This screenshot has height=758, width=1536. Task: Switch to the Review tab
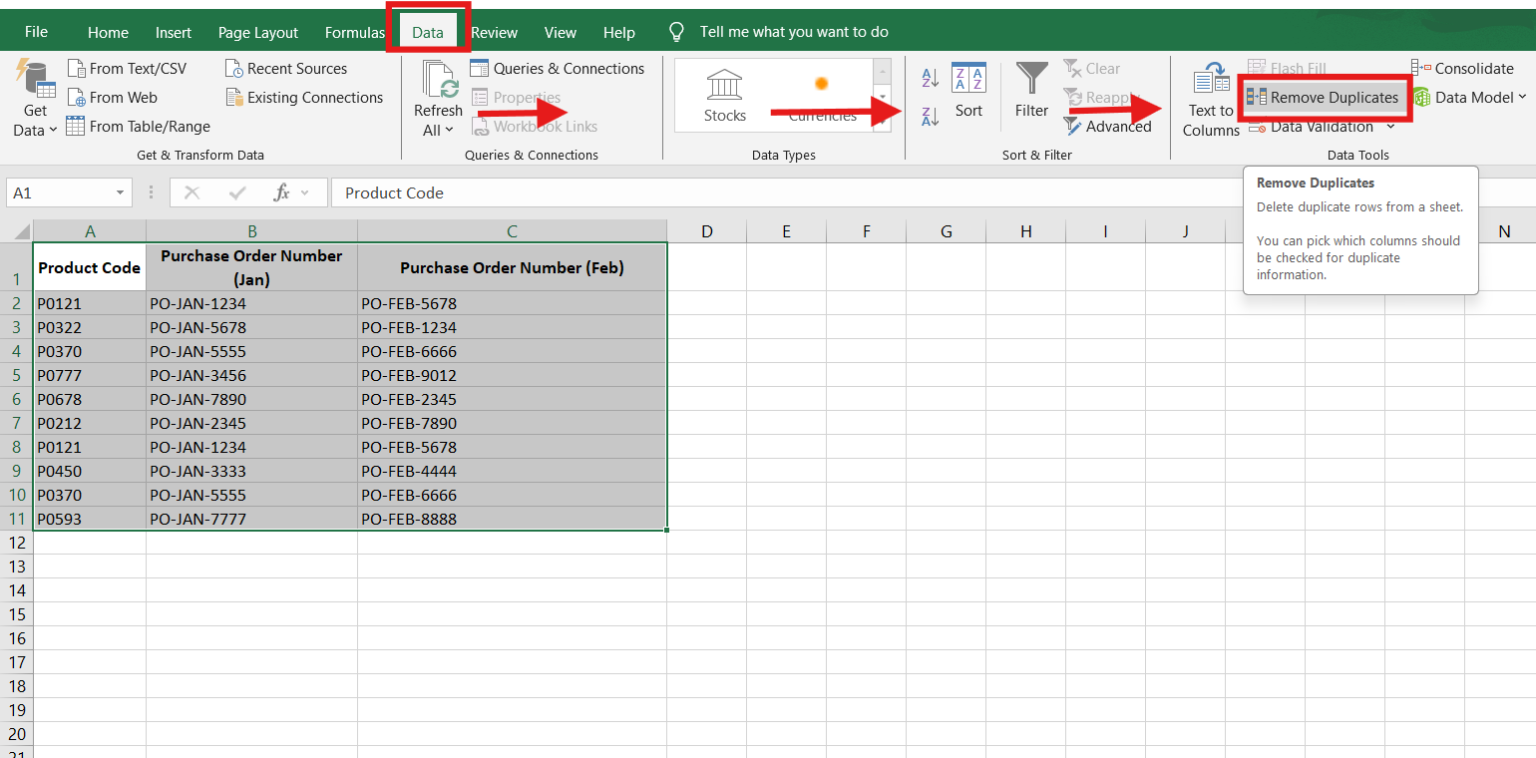tap(494, 31)
